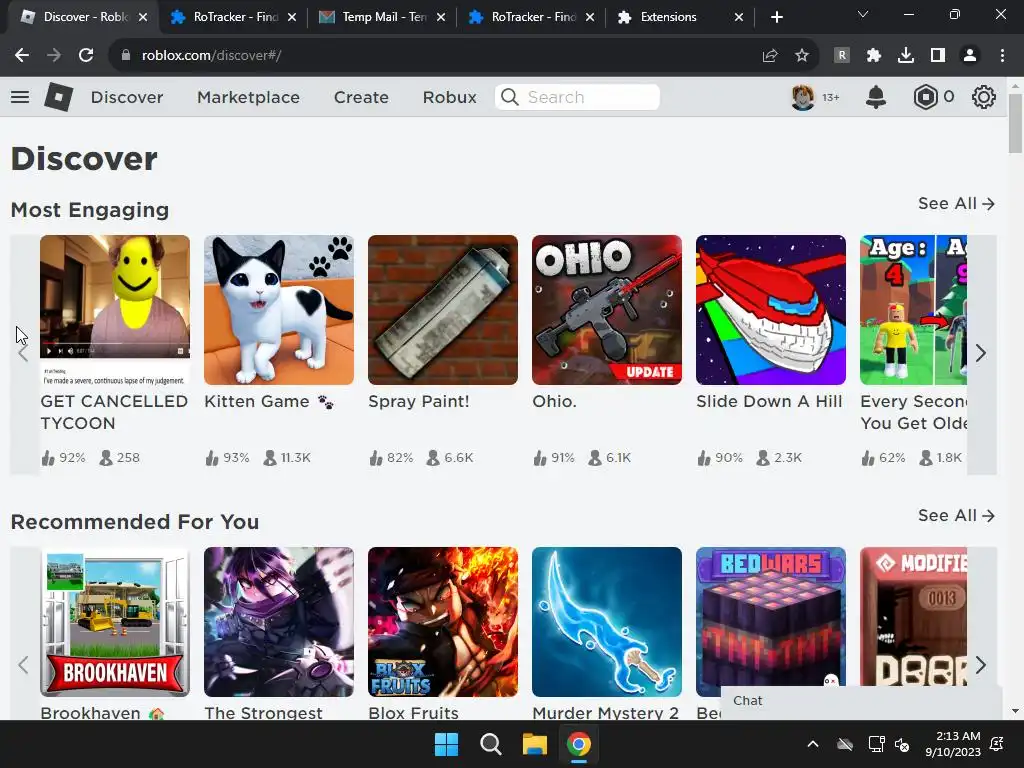Viewport: 1024px width, 768px height.
Task: Open the user avatar profile
Action: (x=803, y=97)
